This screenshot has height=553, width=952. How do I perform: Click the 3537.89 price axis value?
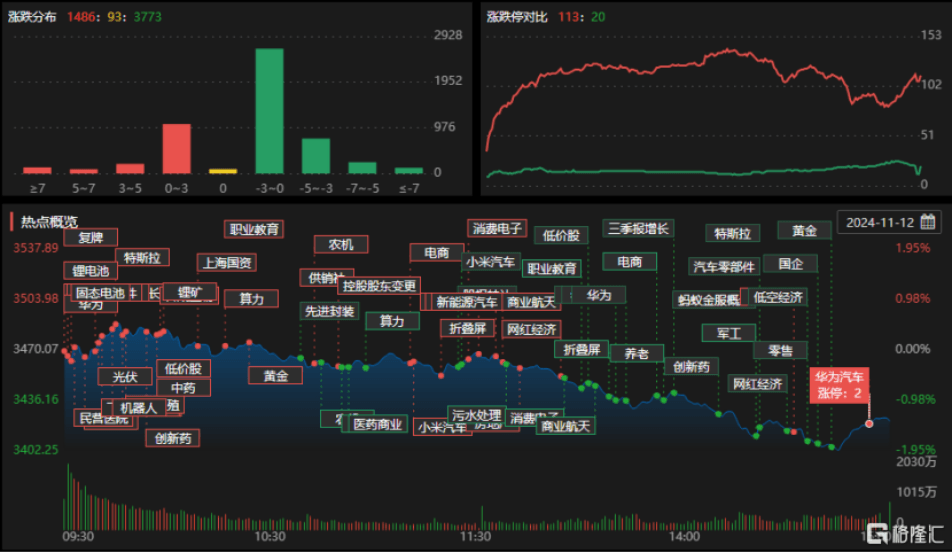(36, 248)
